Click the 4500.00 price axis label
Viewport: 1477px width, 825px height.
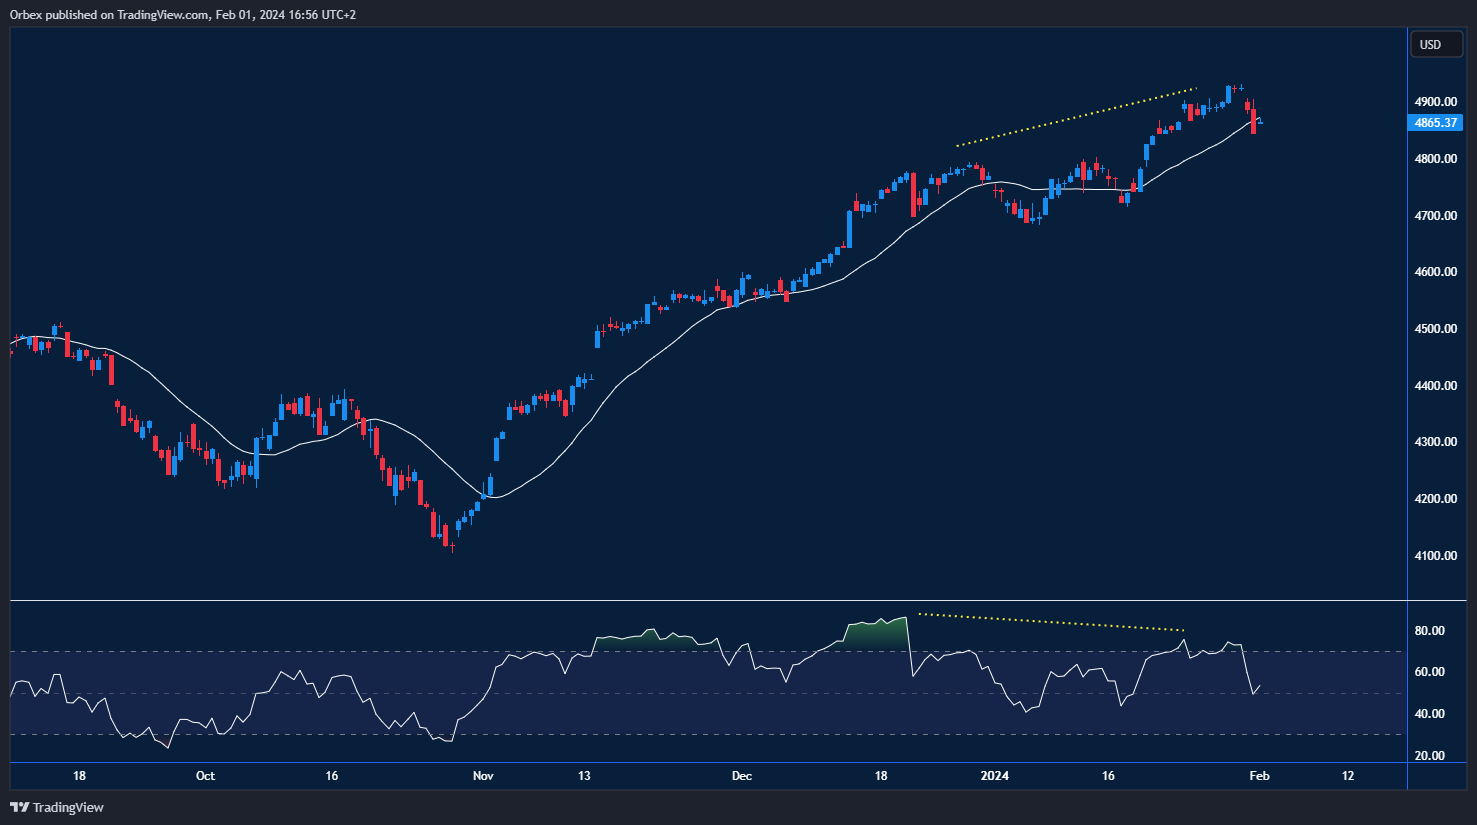(x=1435, y=329)
